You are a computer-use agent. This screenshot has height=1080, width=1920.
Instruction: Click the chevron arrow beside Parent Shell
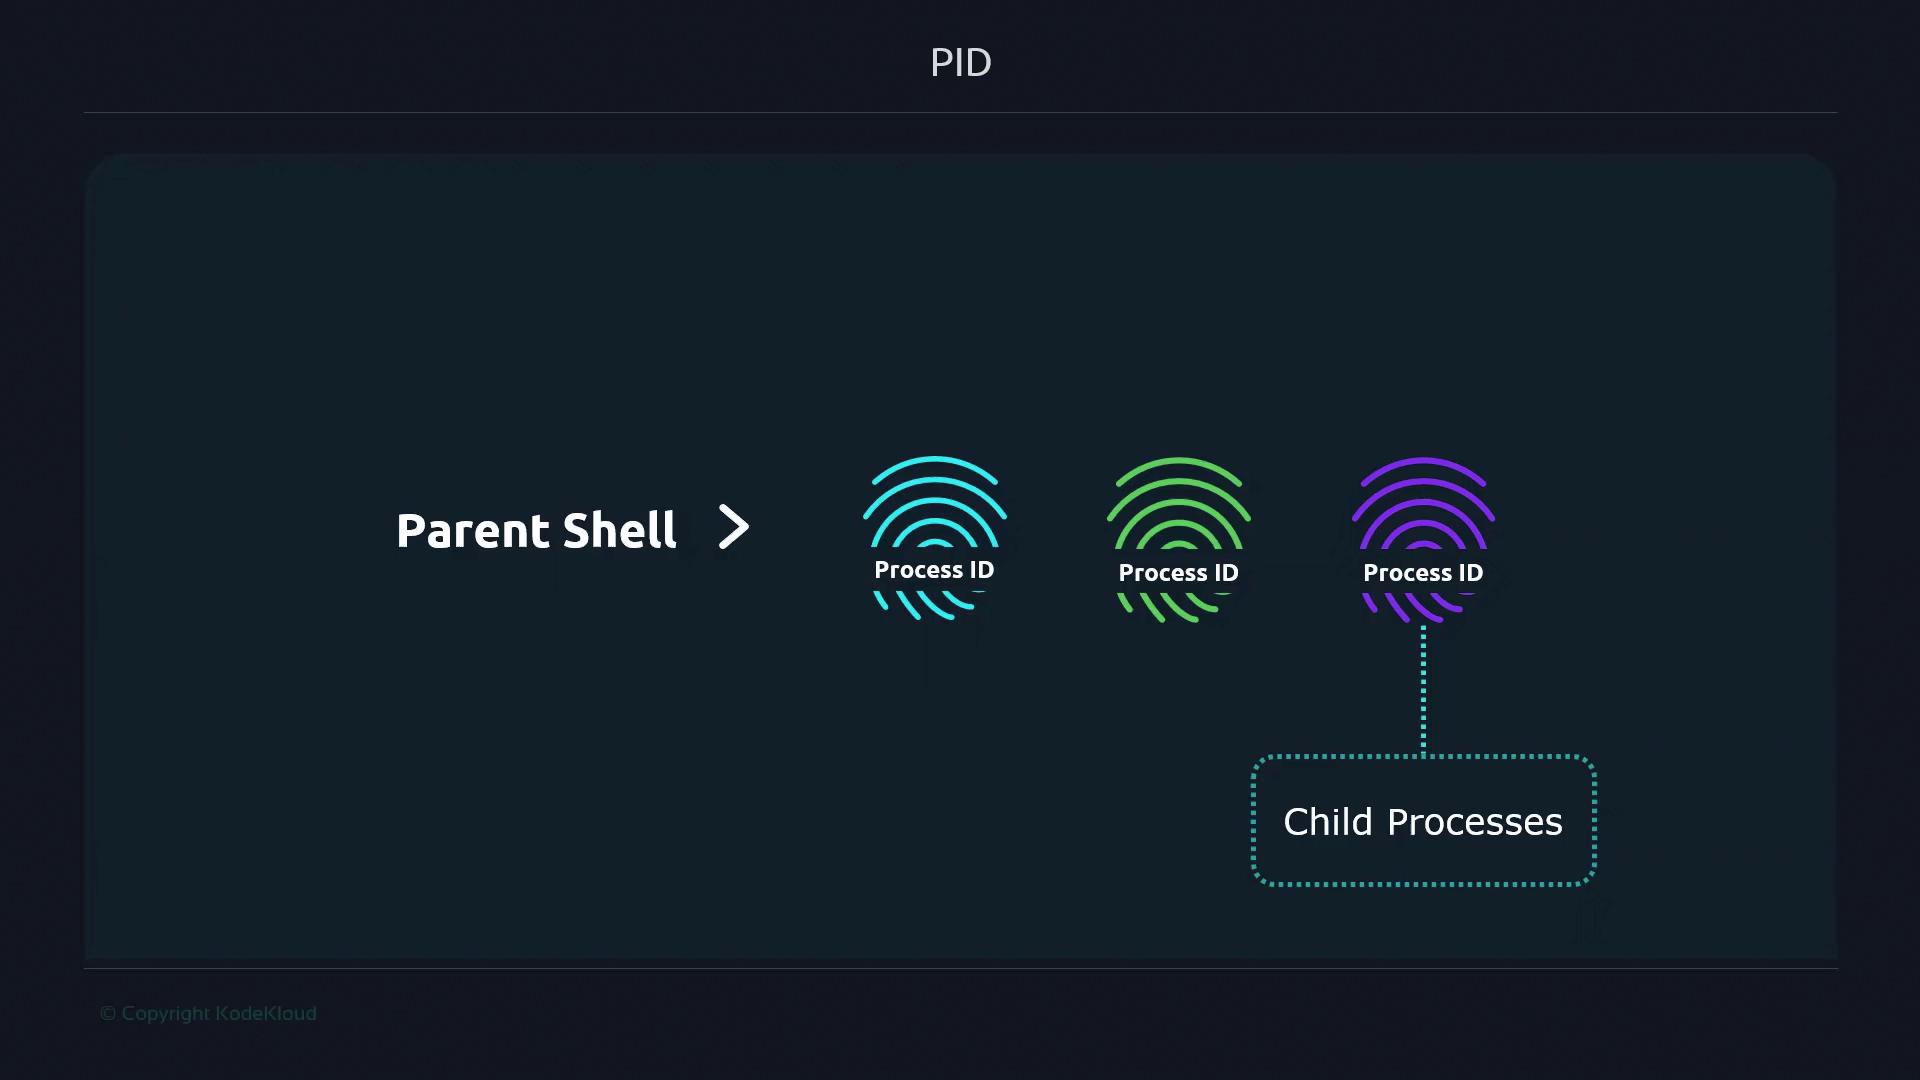(734, 527)
